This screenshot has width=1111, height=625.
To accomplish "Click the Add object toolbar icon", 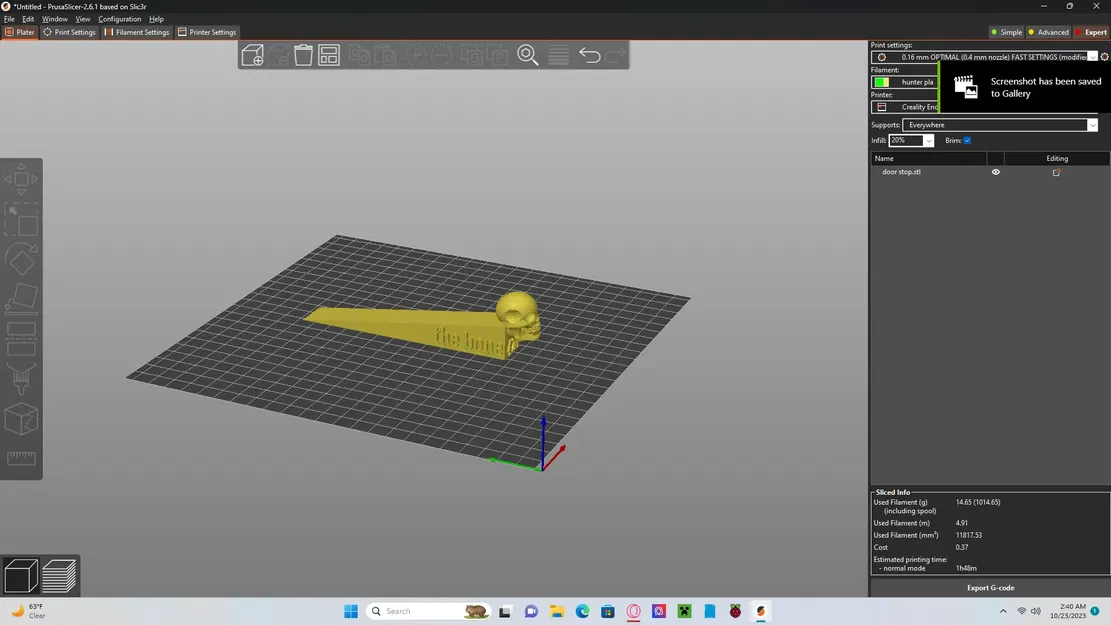I will 252,55.
